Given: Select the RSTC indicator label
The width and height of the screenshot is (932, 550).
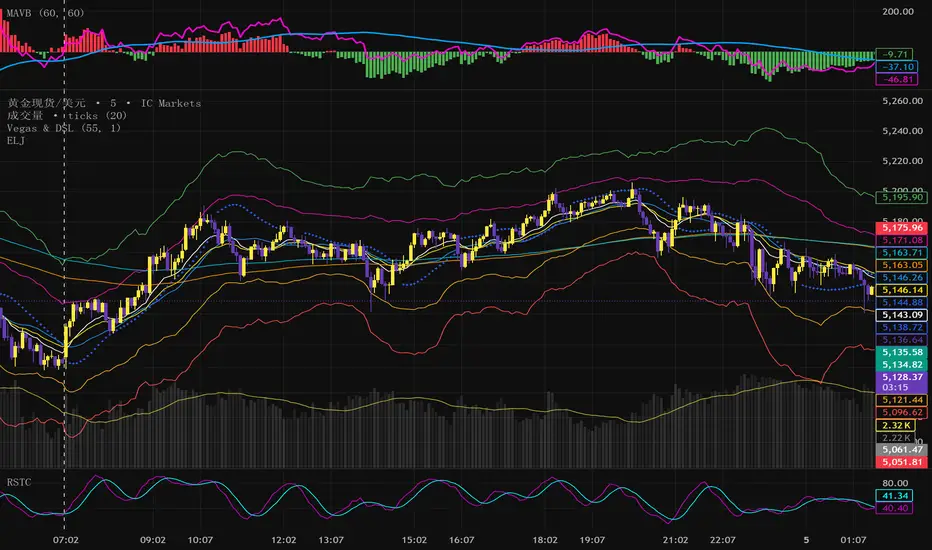Looking at the screenshot, I should tap(19, 482).
